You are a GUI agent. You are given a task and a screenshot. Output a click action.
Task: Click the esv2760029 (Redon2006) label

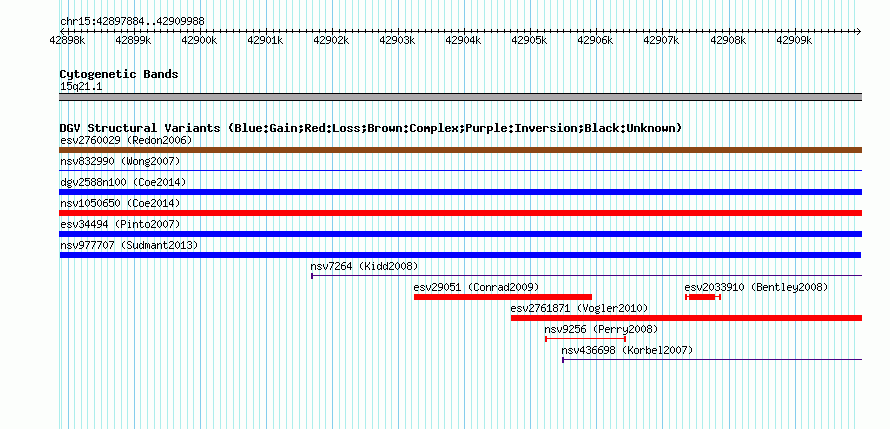126,140
